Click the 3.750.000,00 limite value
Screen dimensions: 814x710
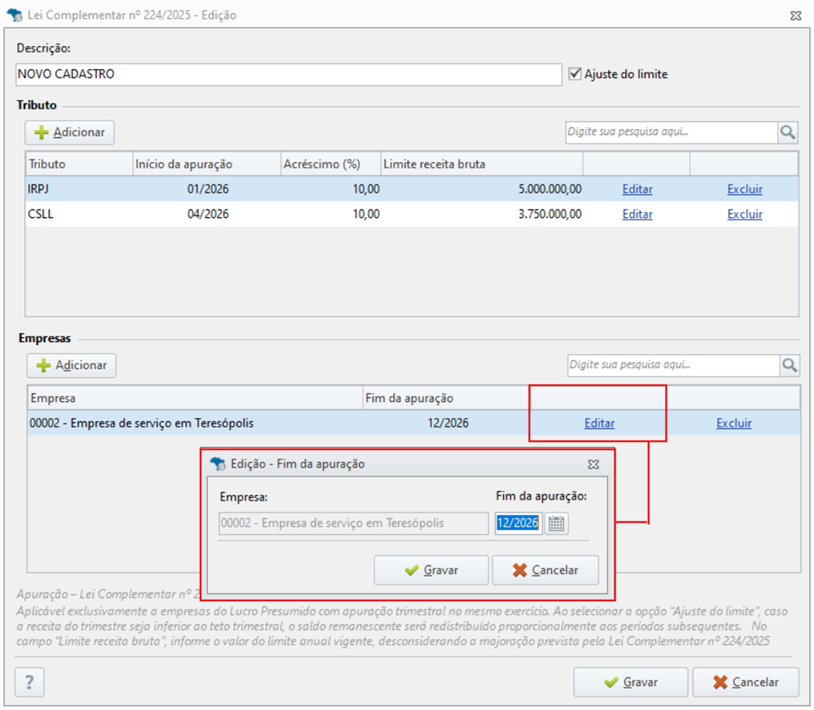tap(550, 214)
